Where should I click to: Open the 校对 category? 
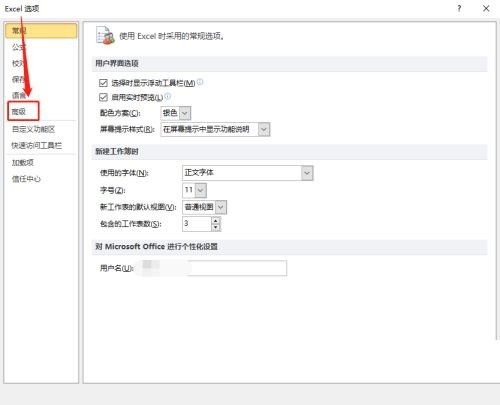point(19,63)
